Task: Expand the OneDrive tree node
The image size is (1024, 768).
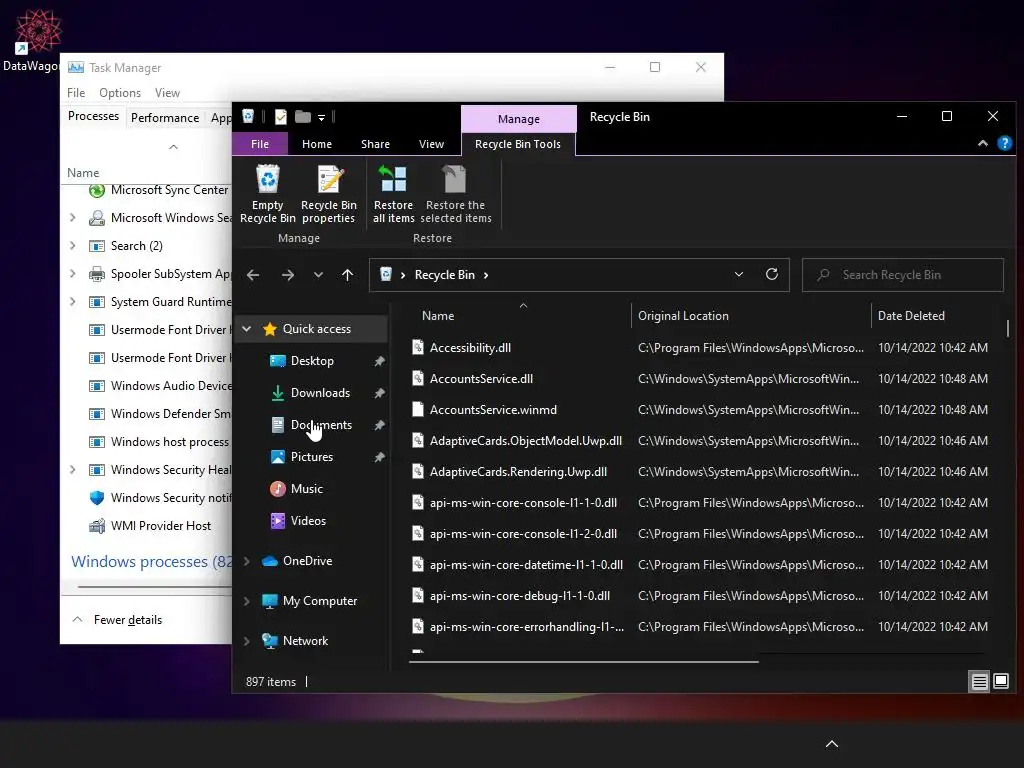Action: pos(247,561)
